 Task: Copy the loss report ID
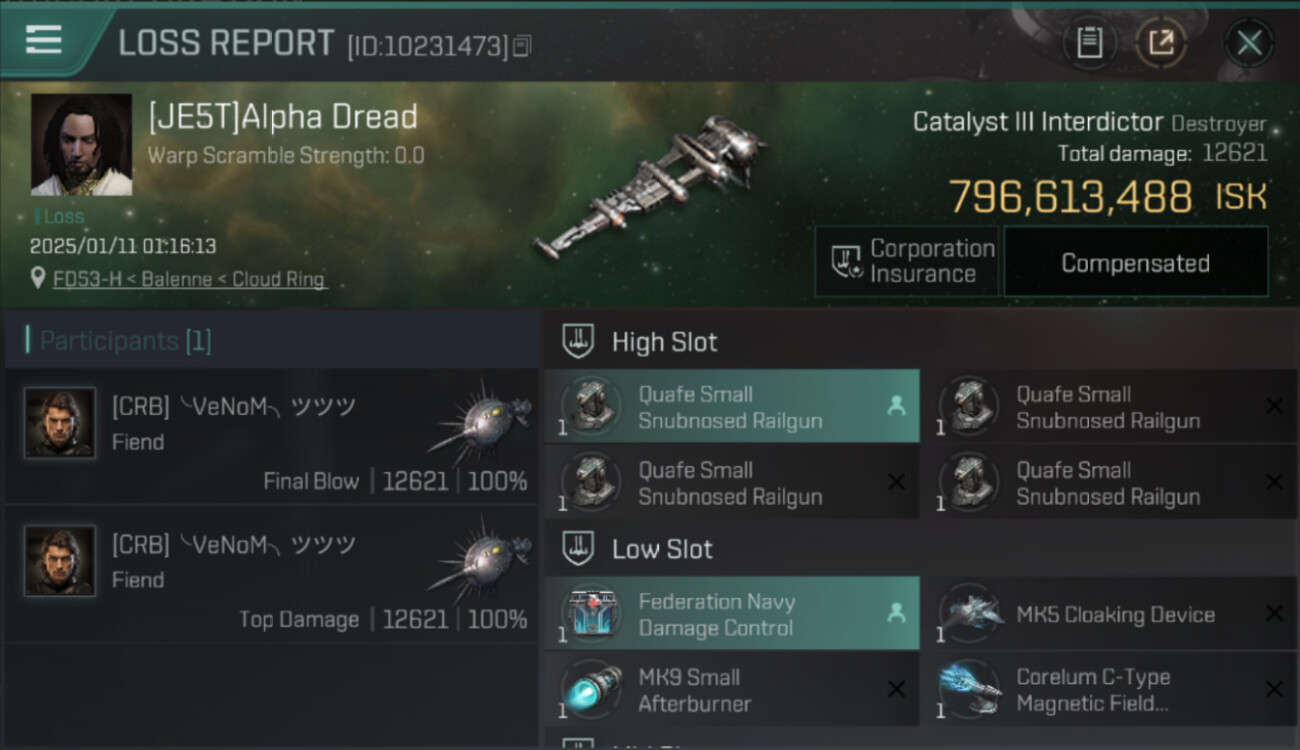[522, 46]
